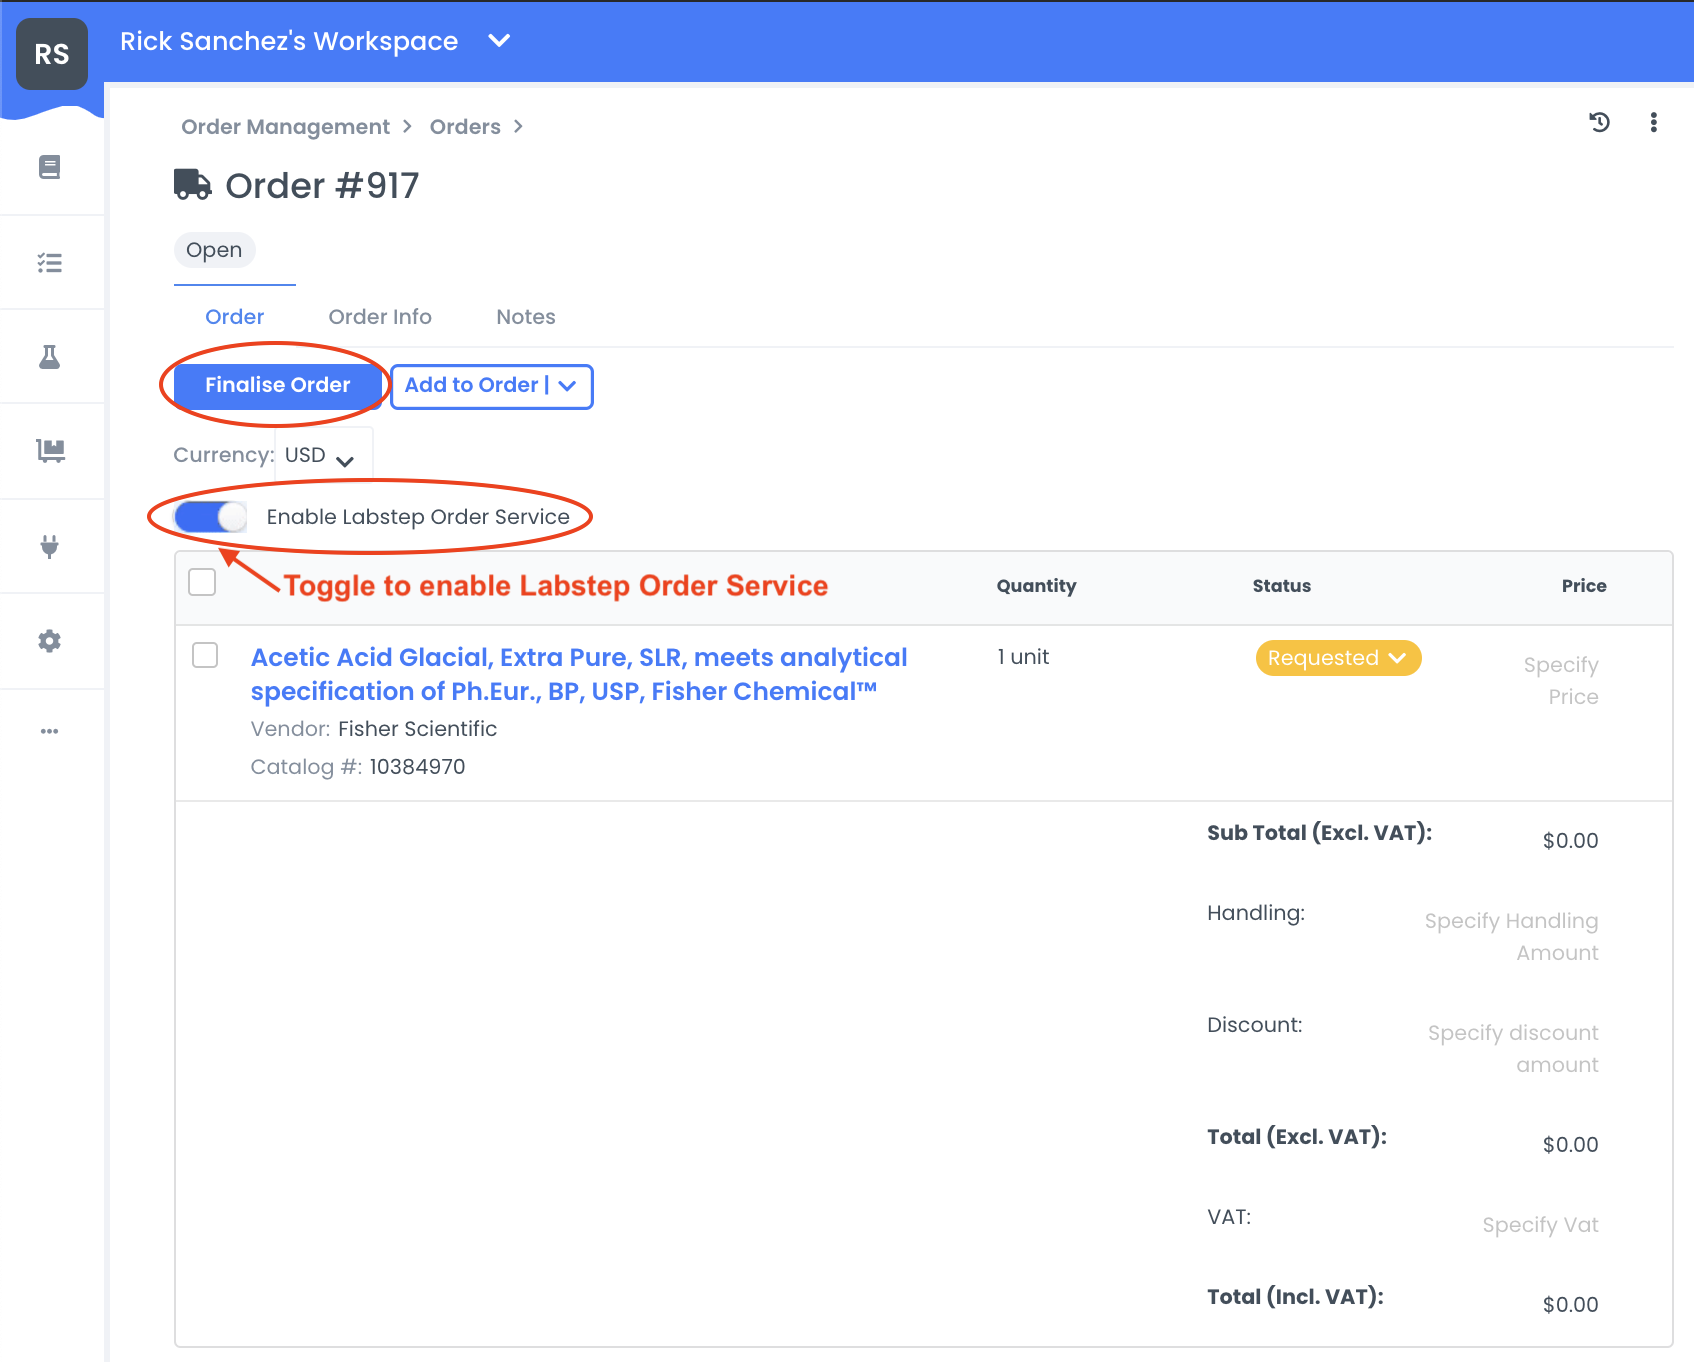This screenshot has height=1362, width=1694.
Task: Check the Acetic Acid Glacial row checkbox
Action: pos(205,655)
